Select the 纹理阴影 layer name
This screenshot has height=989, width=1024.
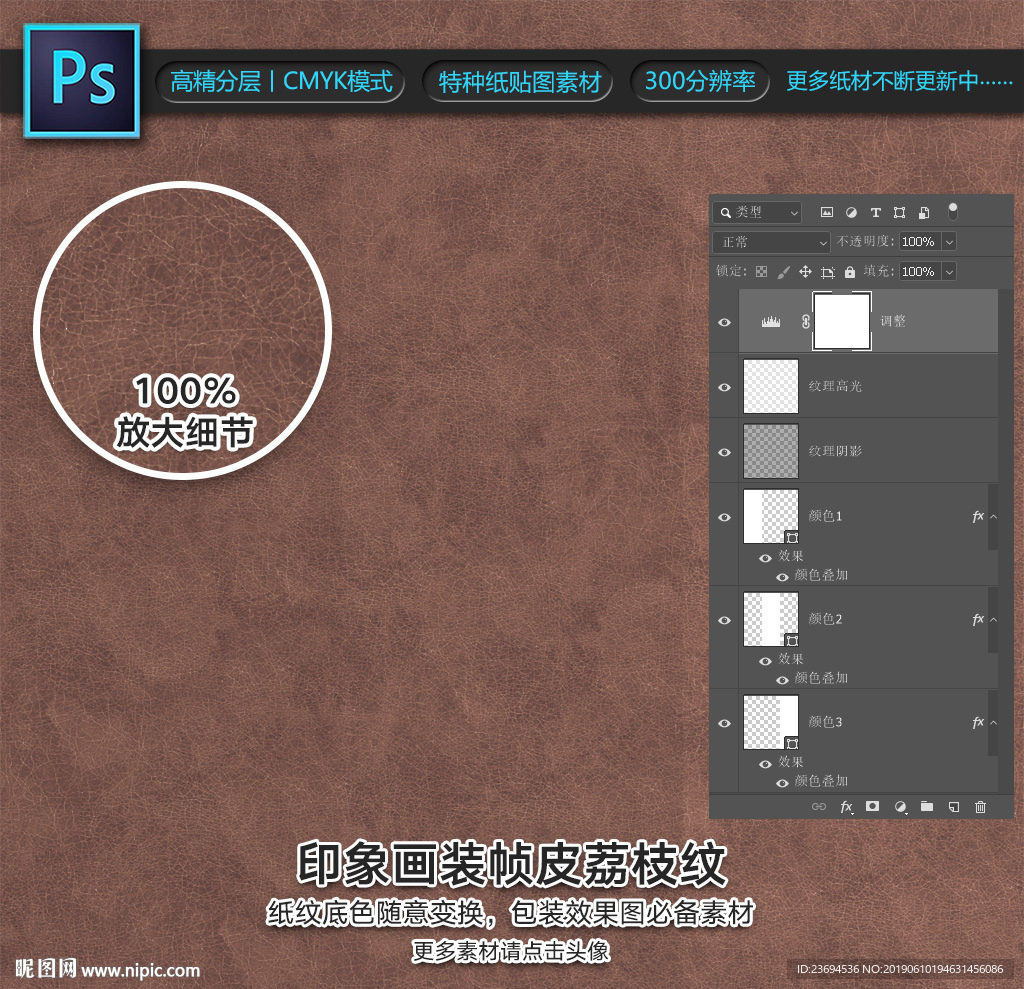tap(835, 451)
